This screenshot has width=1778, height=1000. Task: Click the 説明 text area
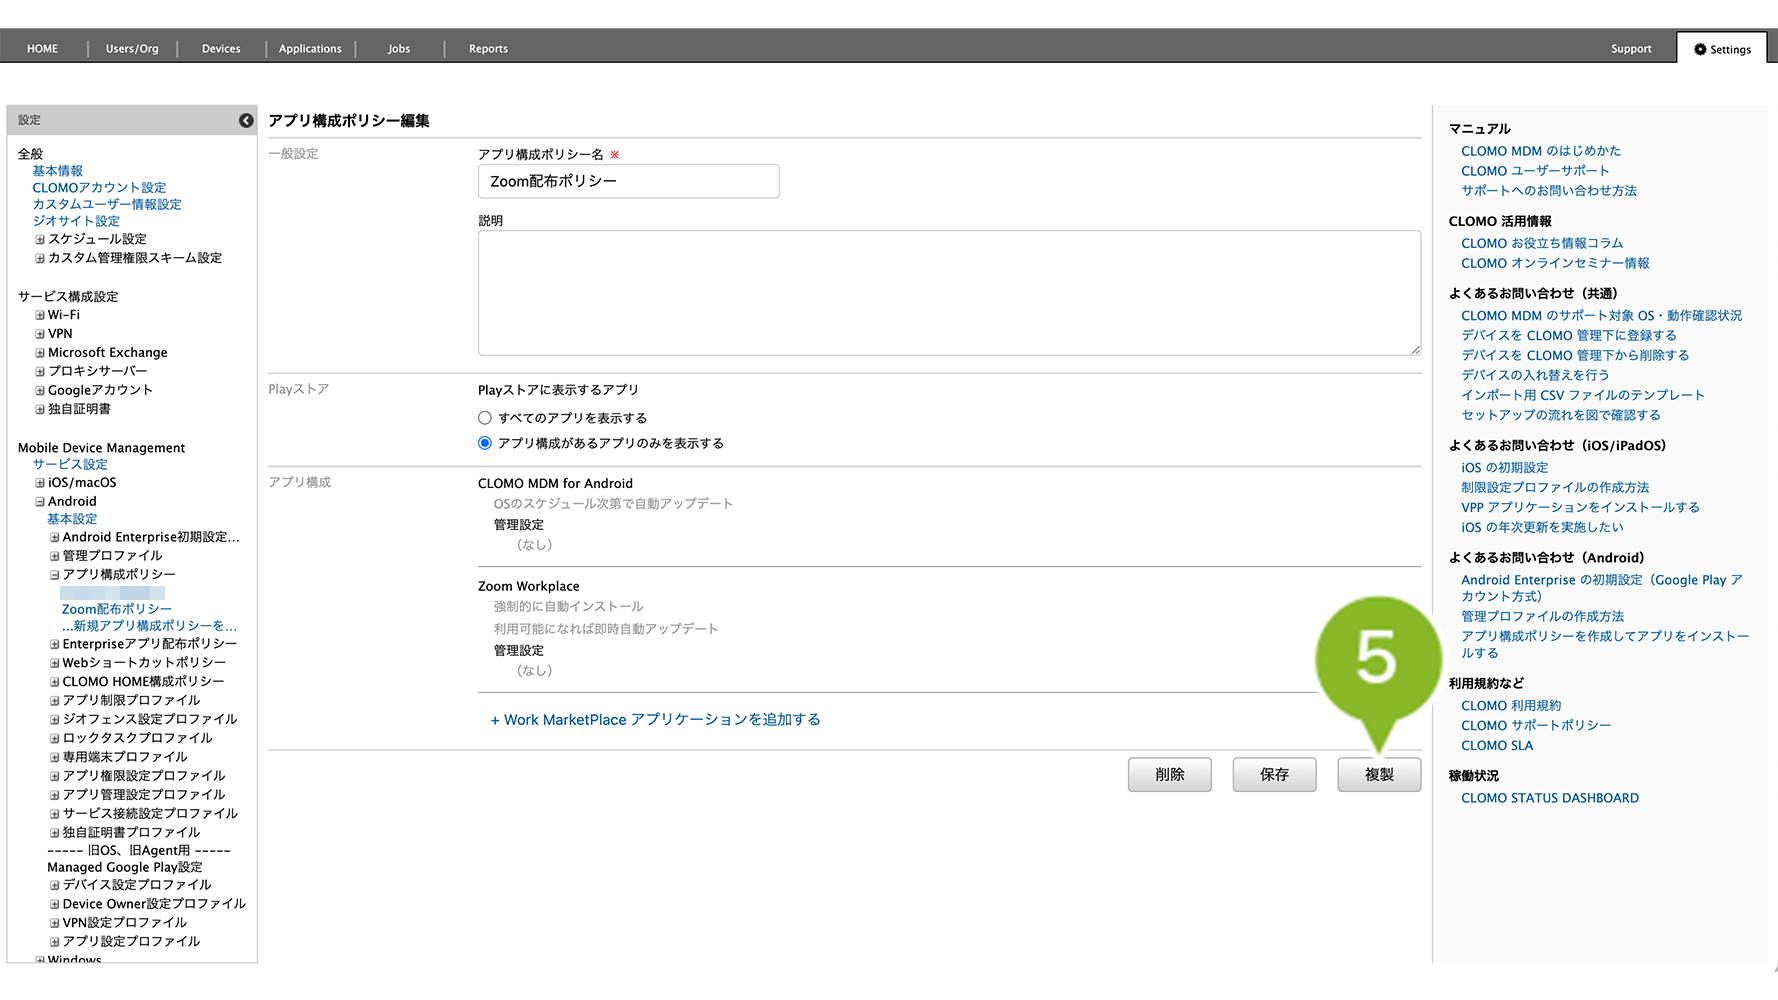click(x=949, y=293)
